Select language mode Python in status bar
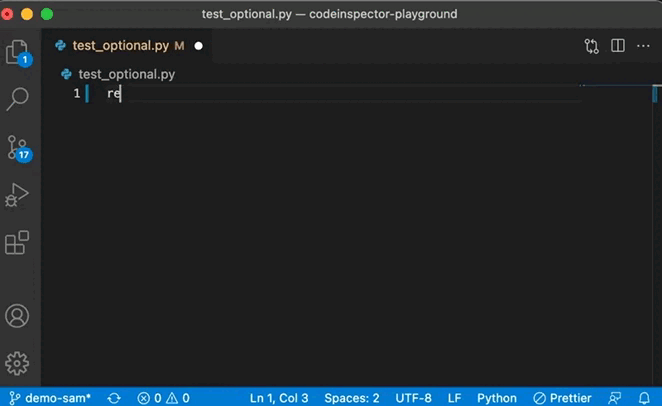Viewport: 662px width, 406px height. click(497, 397)
